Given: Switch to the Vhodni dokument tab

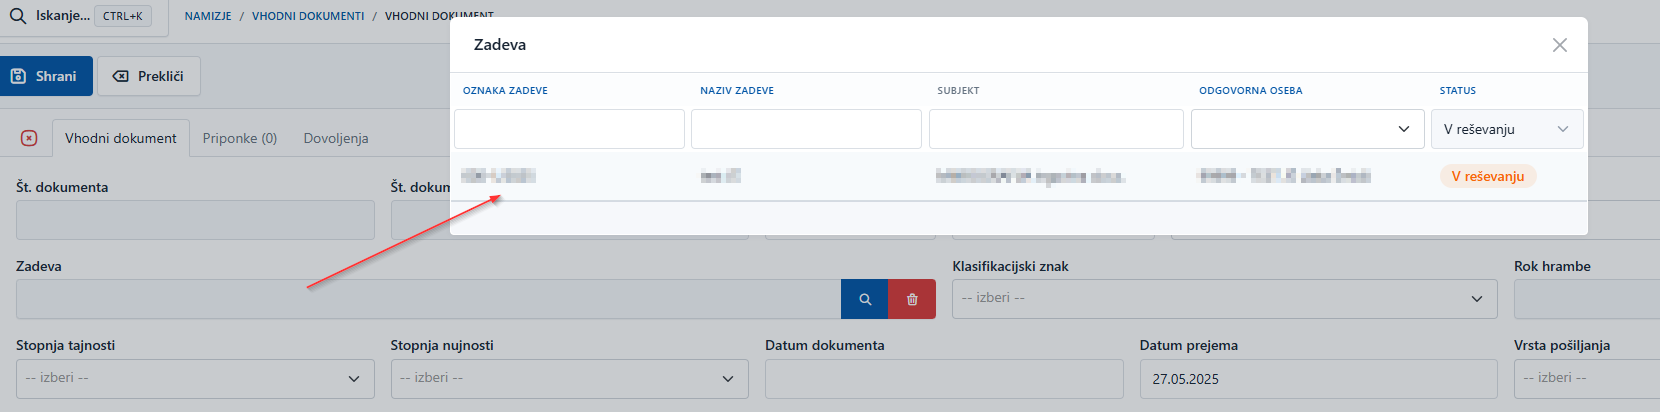Looking at the screenshot, I should [x=121, y=138].
